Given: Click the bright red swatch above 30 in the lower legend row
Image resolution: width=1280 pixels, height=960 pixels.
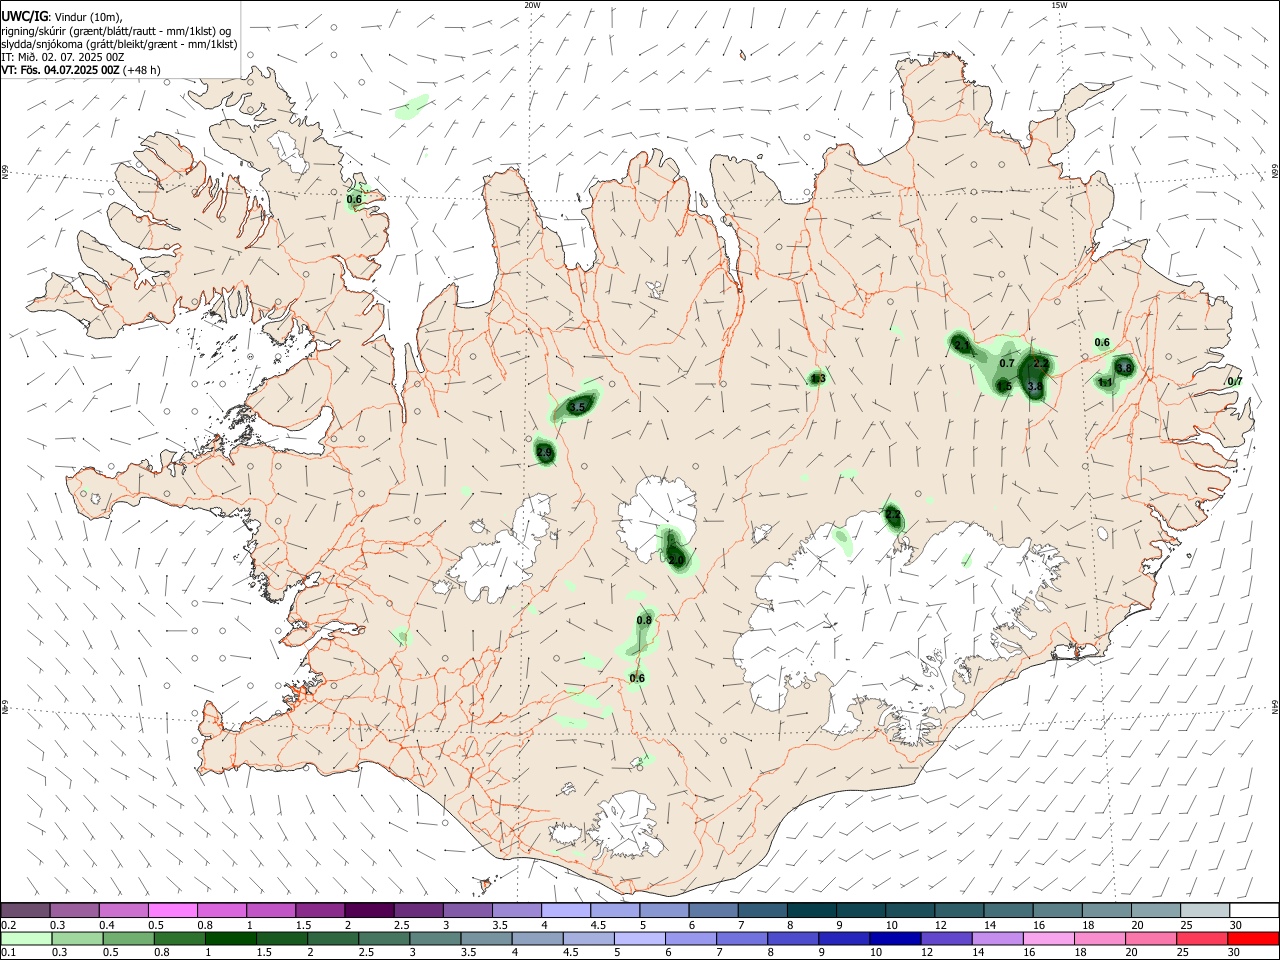Looking at the screenshot, I should [1252, 938].
